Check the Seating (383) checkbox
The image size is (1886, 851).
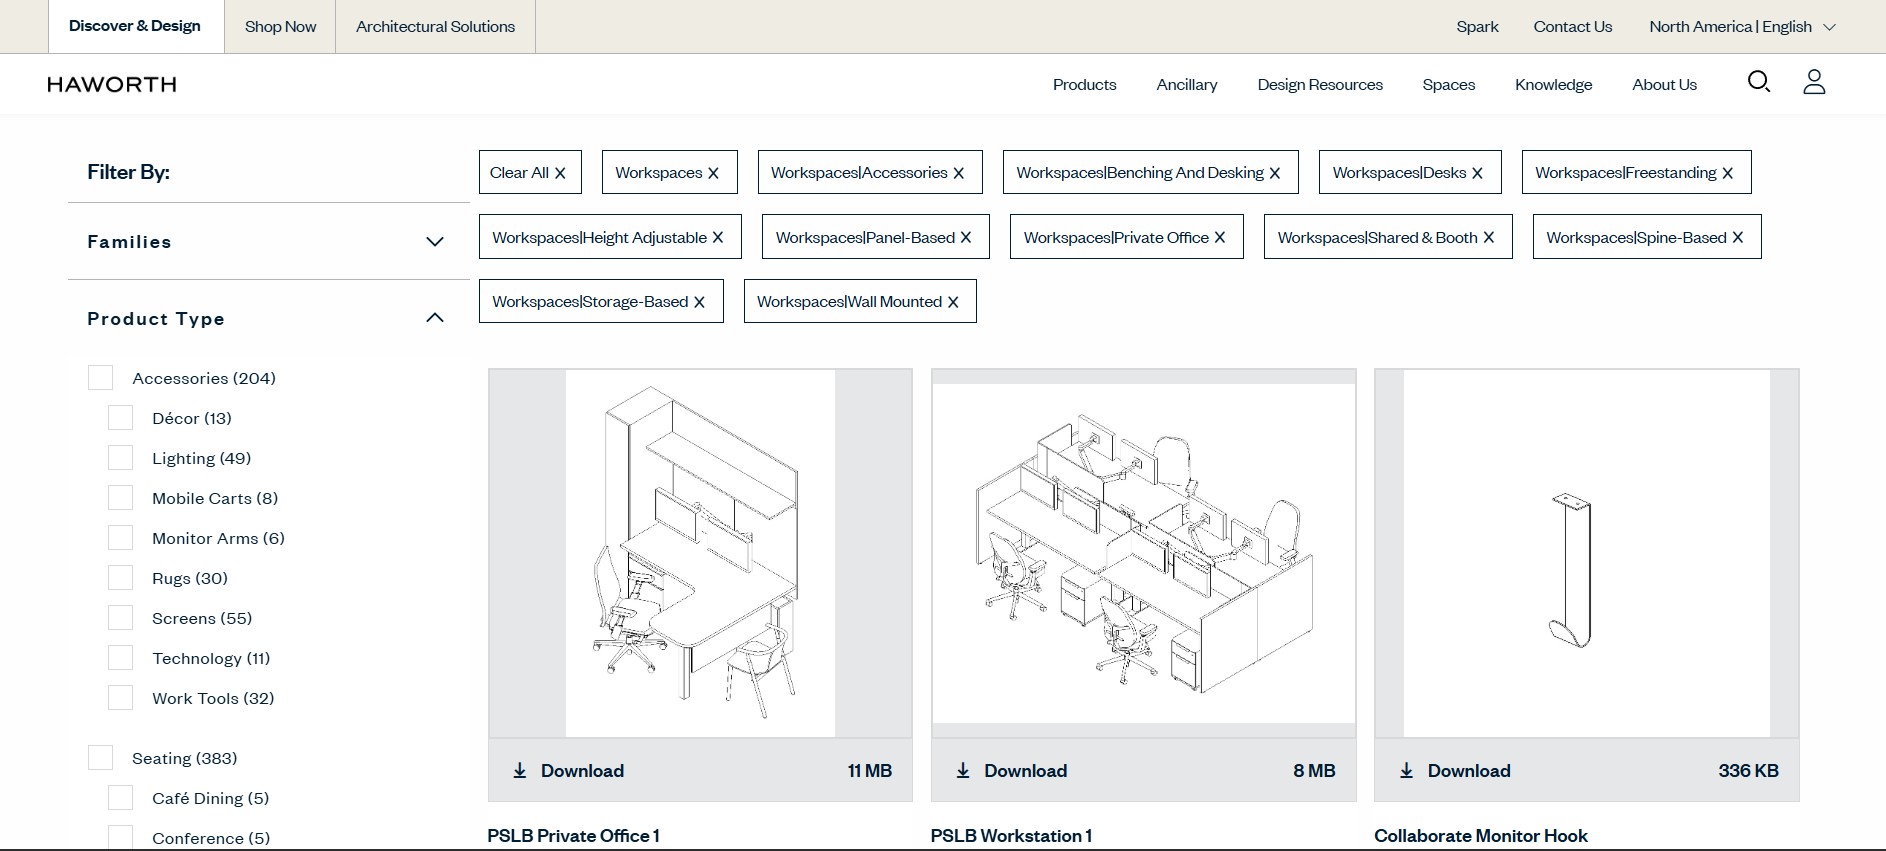(100, 757)
